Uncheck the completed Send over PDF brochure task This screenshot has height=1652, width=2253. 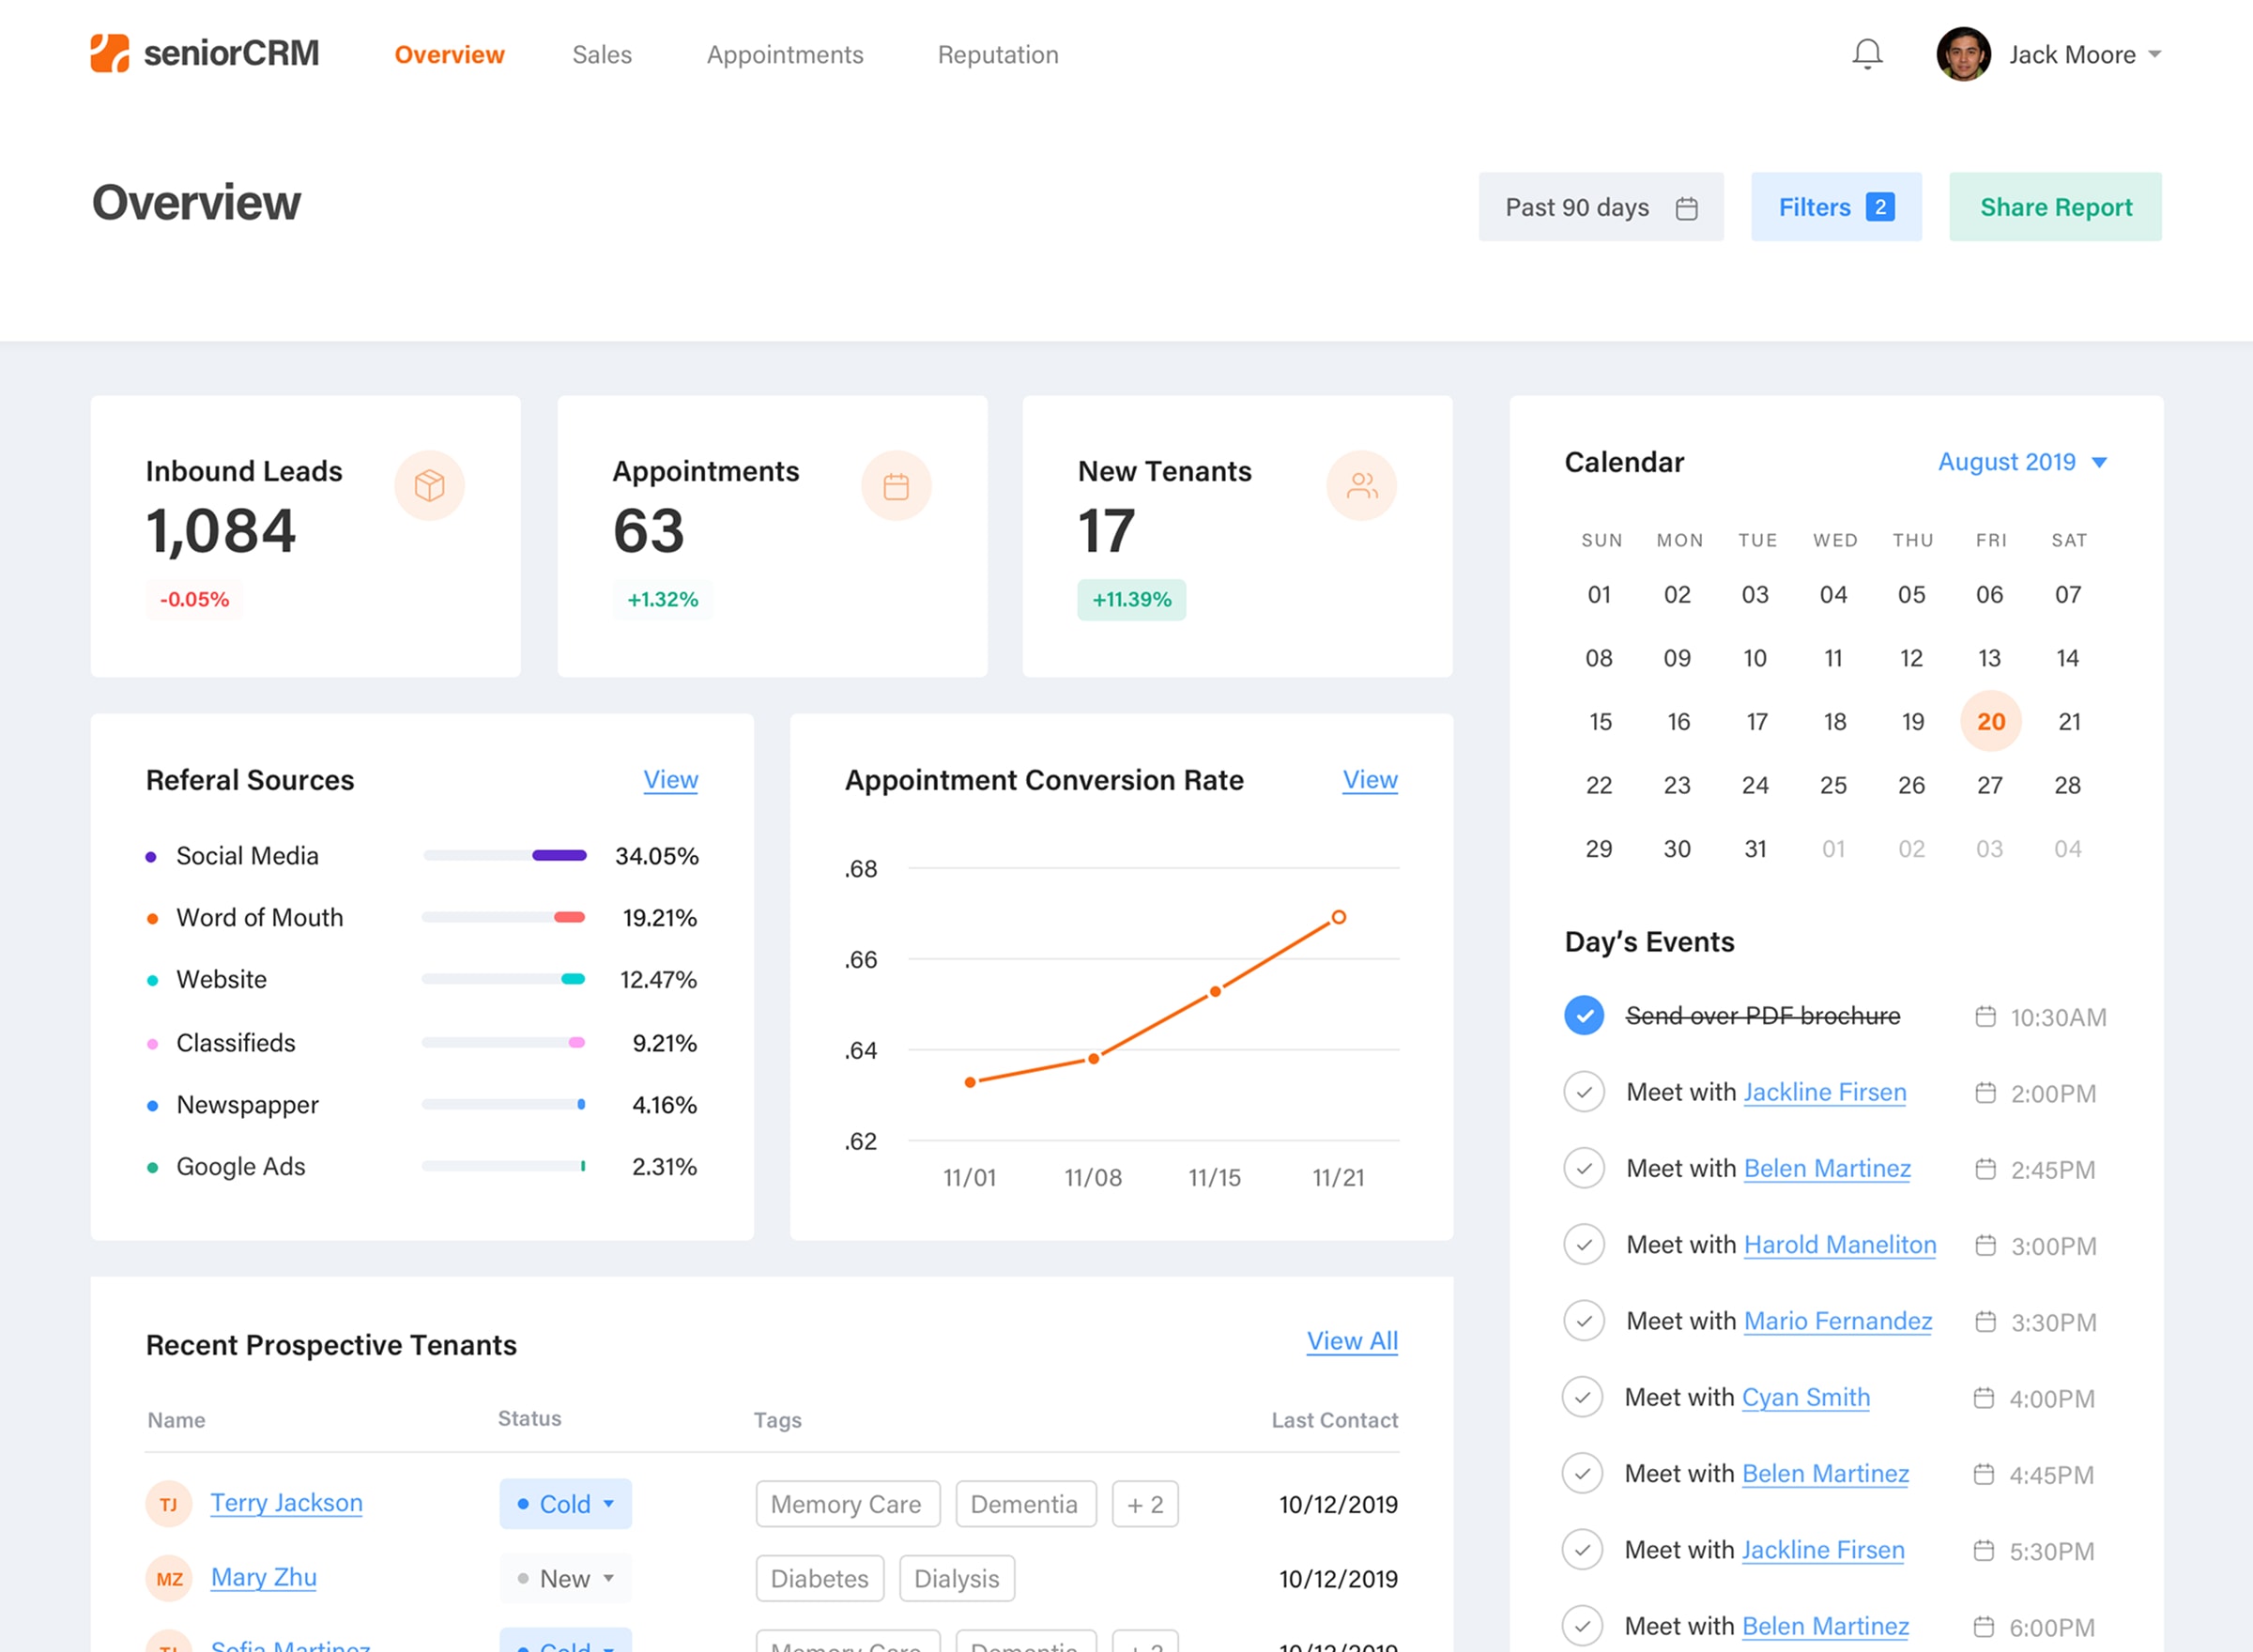pyautogui.click(x=1583, y=1015)
